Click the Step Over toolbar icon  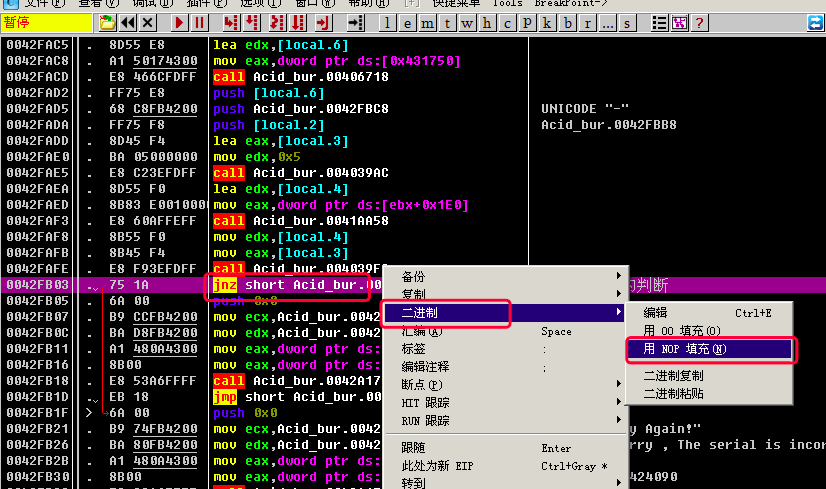pyautogui.click(x=253, y=23)
